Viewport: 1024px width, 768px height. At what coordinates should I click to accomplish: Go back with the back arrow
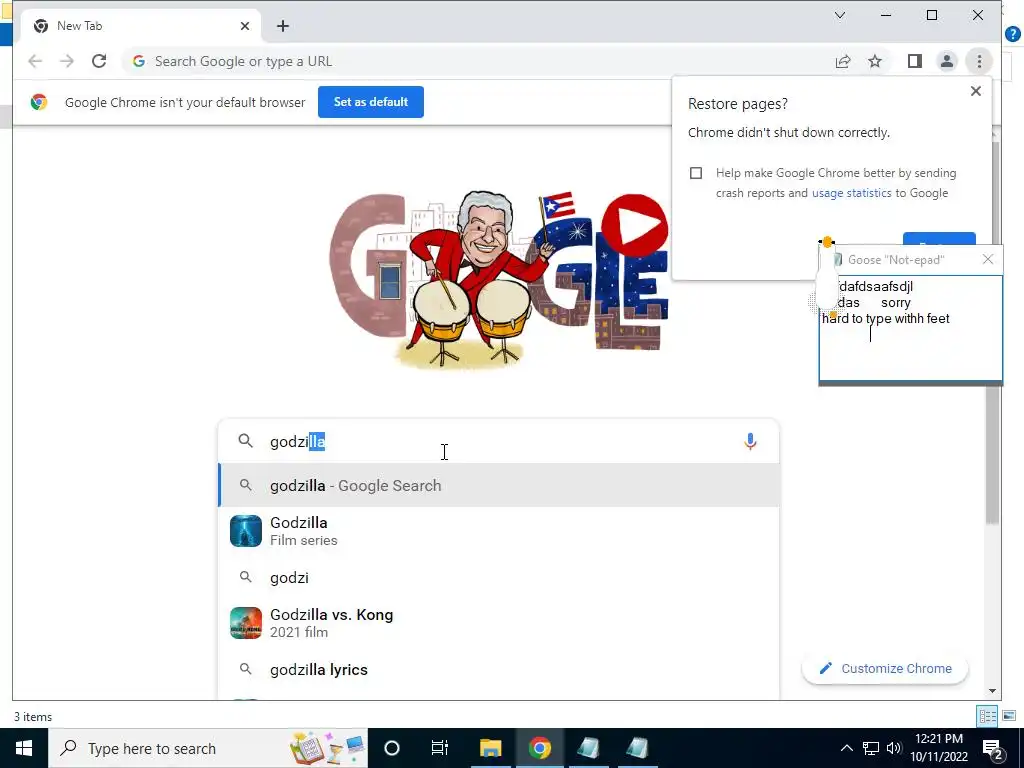coord(35,61)
